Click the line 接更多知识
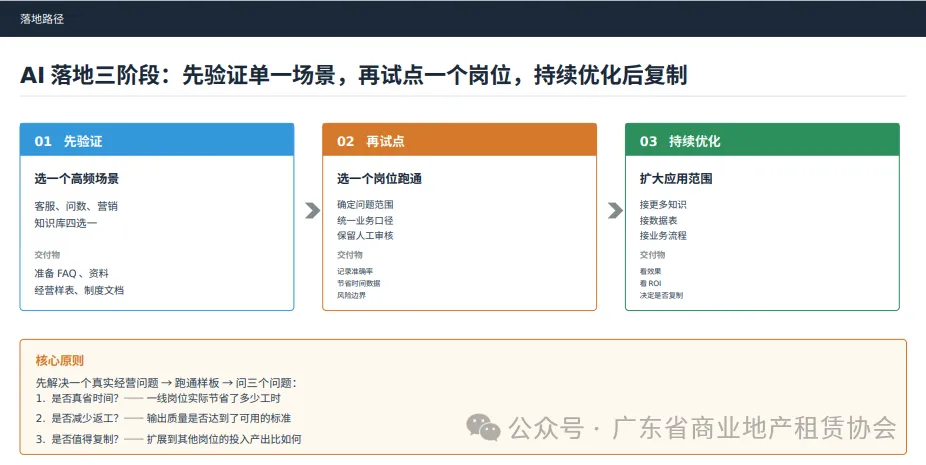926x465 pixels. pyautogui.click(x=663, y=204)
